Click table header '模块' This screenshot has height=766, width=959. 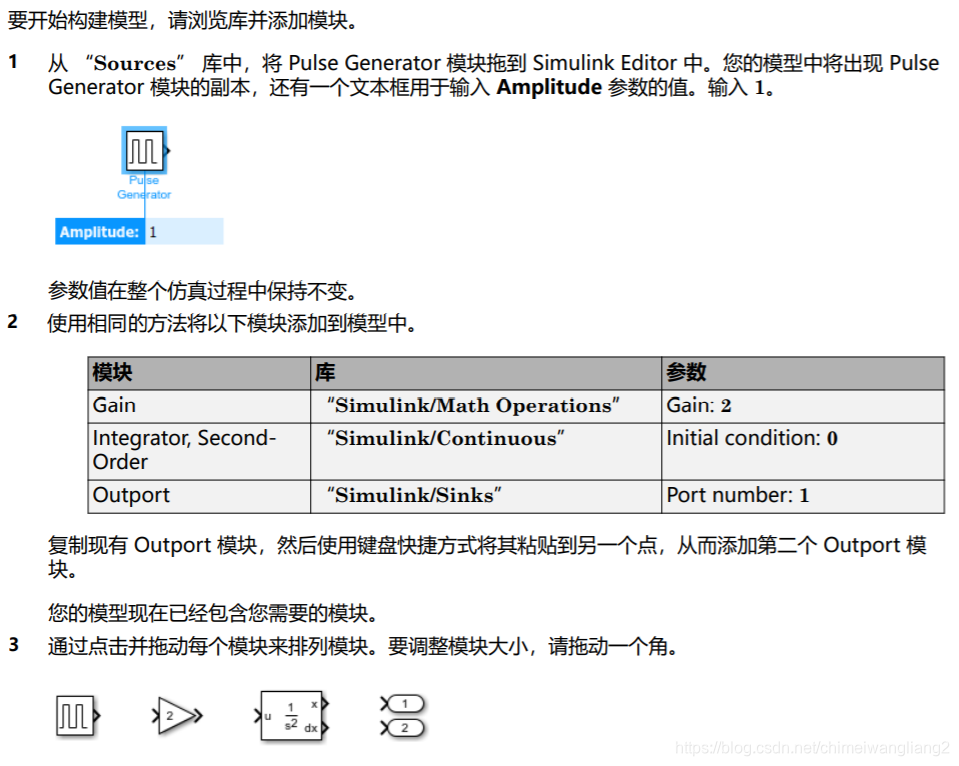click(x=199, y=373)
